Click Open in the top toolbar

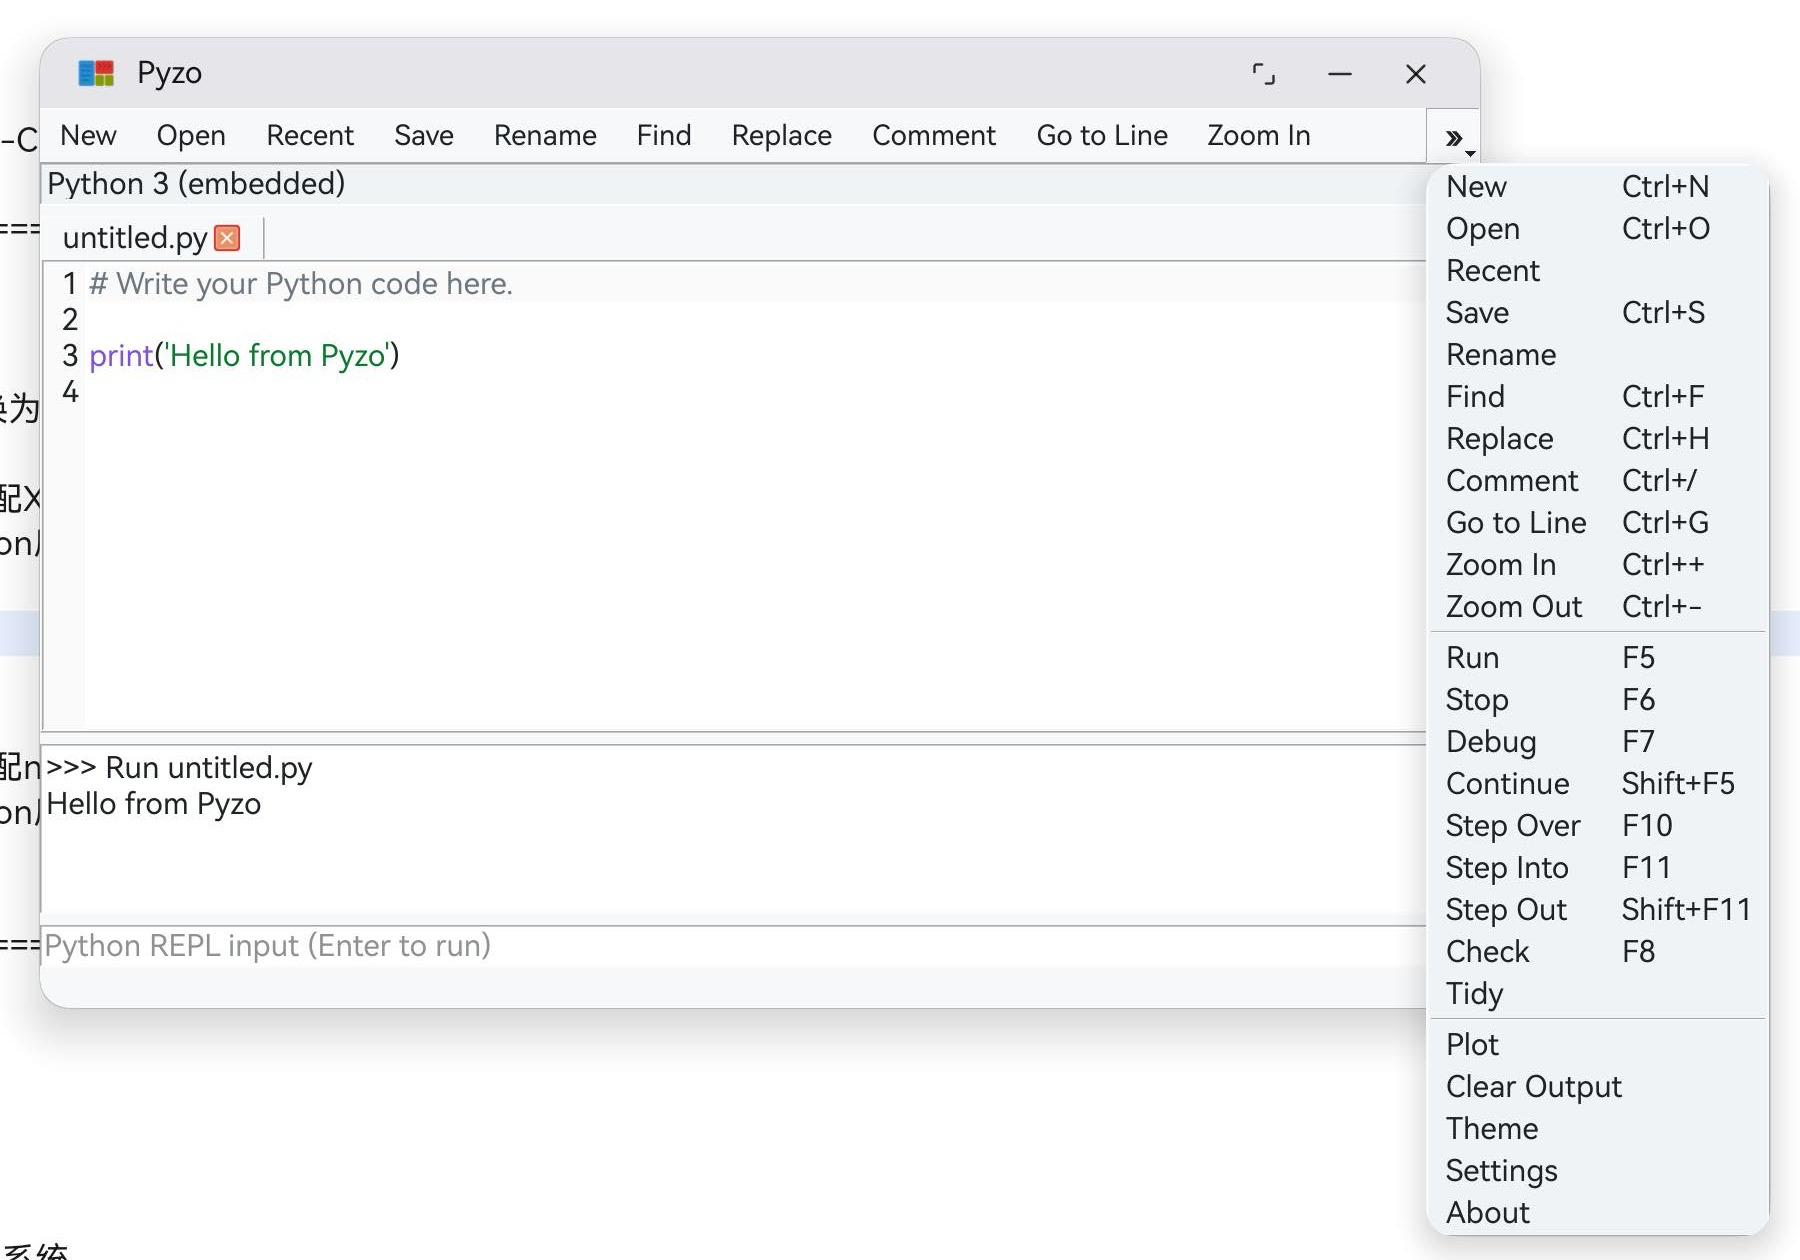191,135
